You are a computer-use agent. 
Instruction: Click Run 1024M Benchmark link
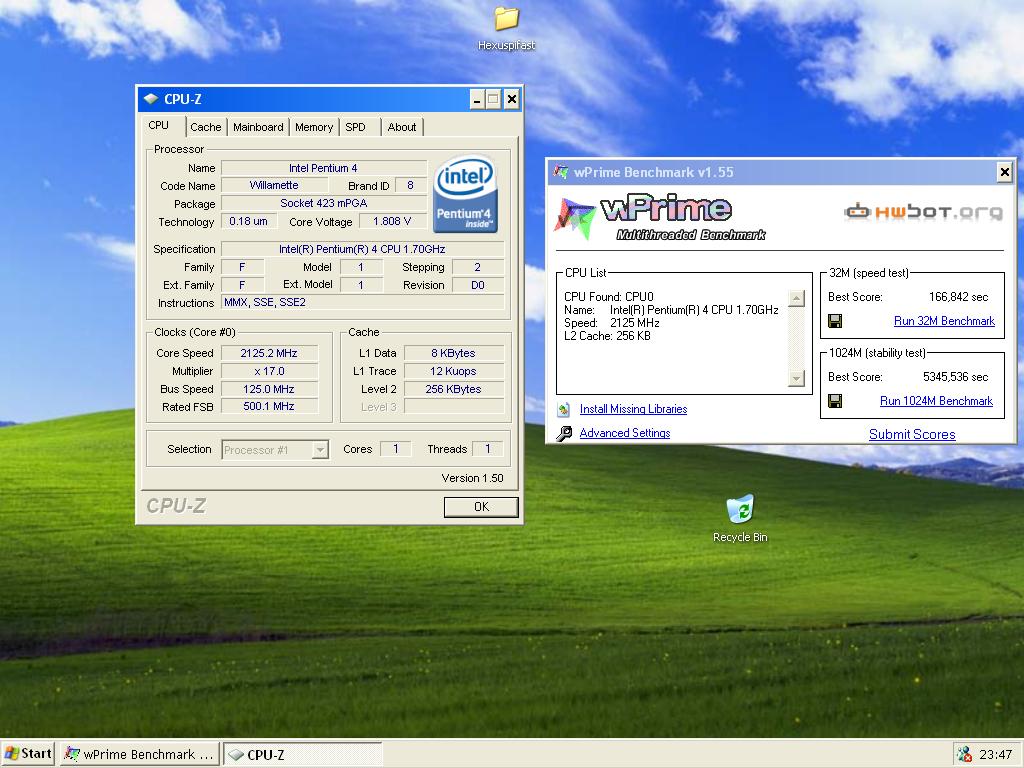[x=936, y=401]
